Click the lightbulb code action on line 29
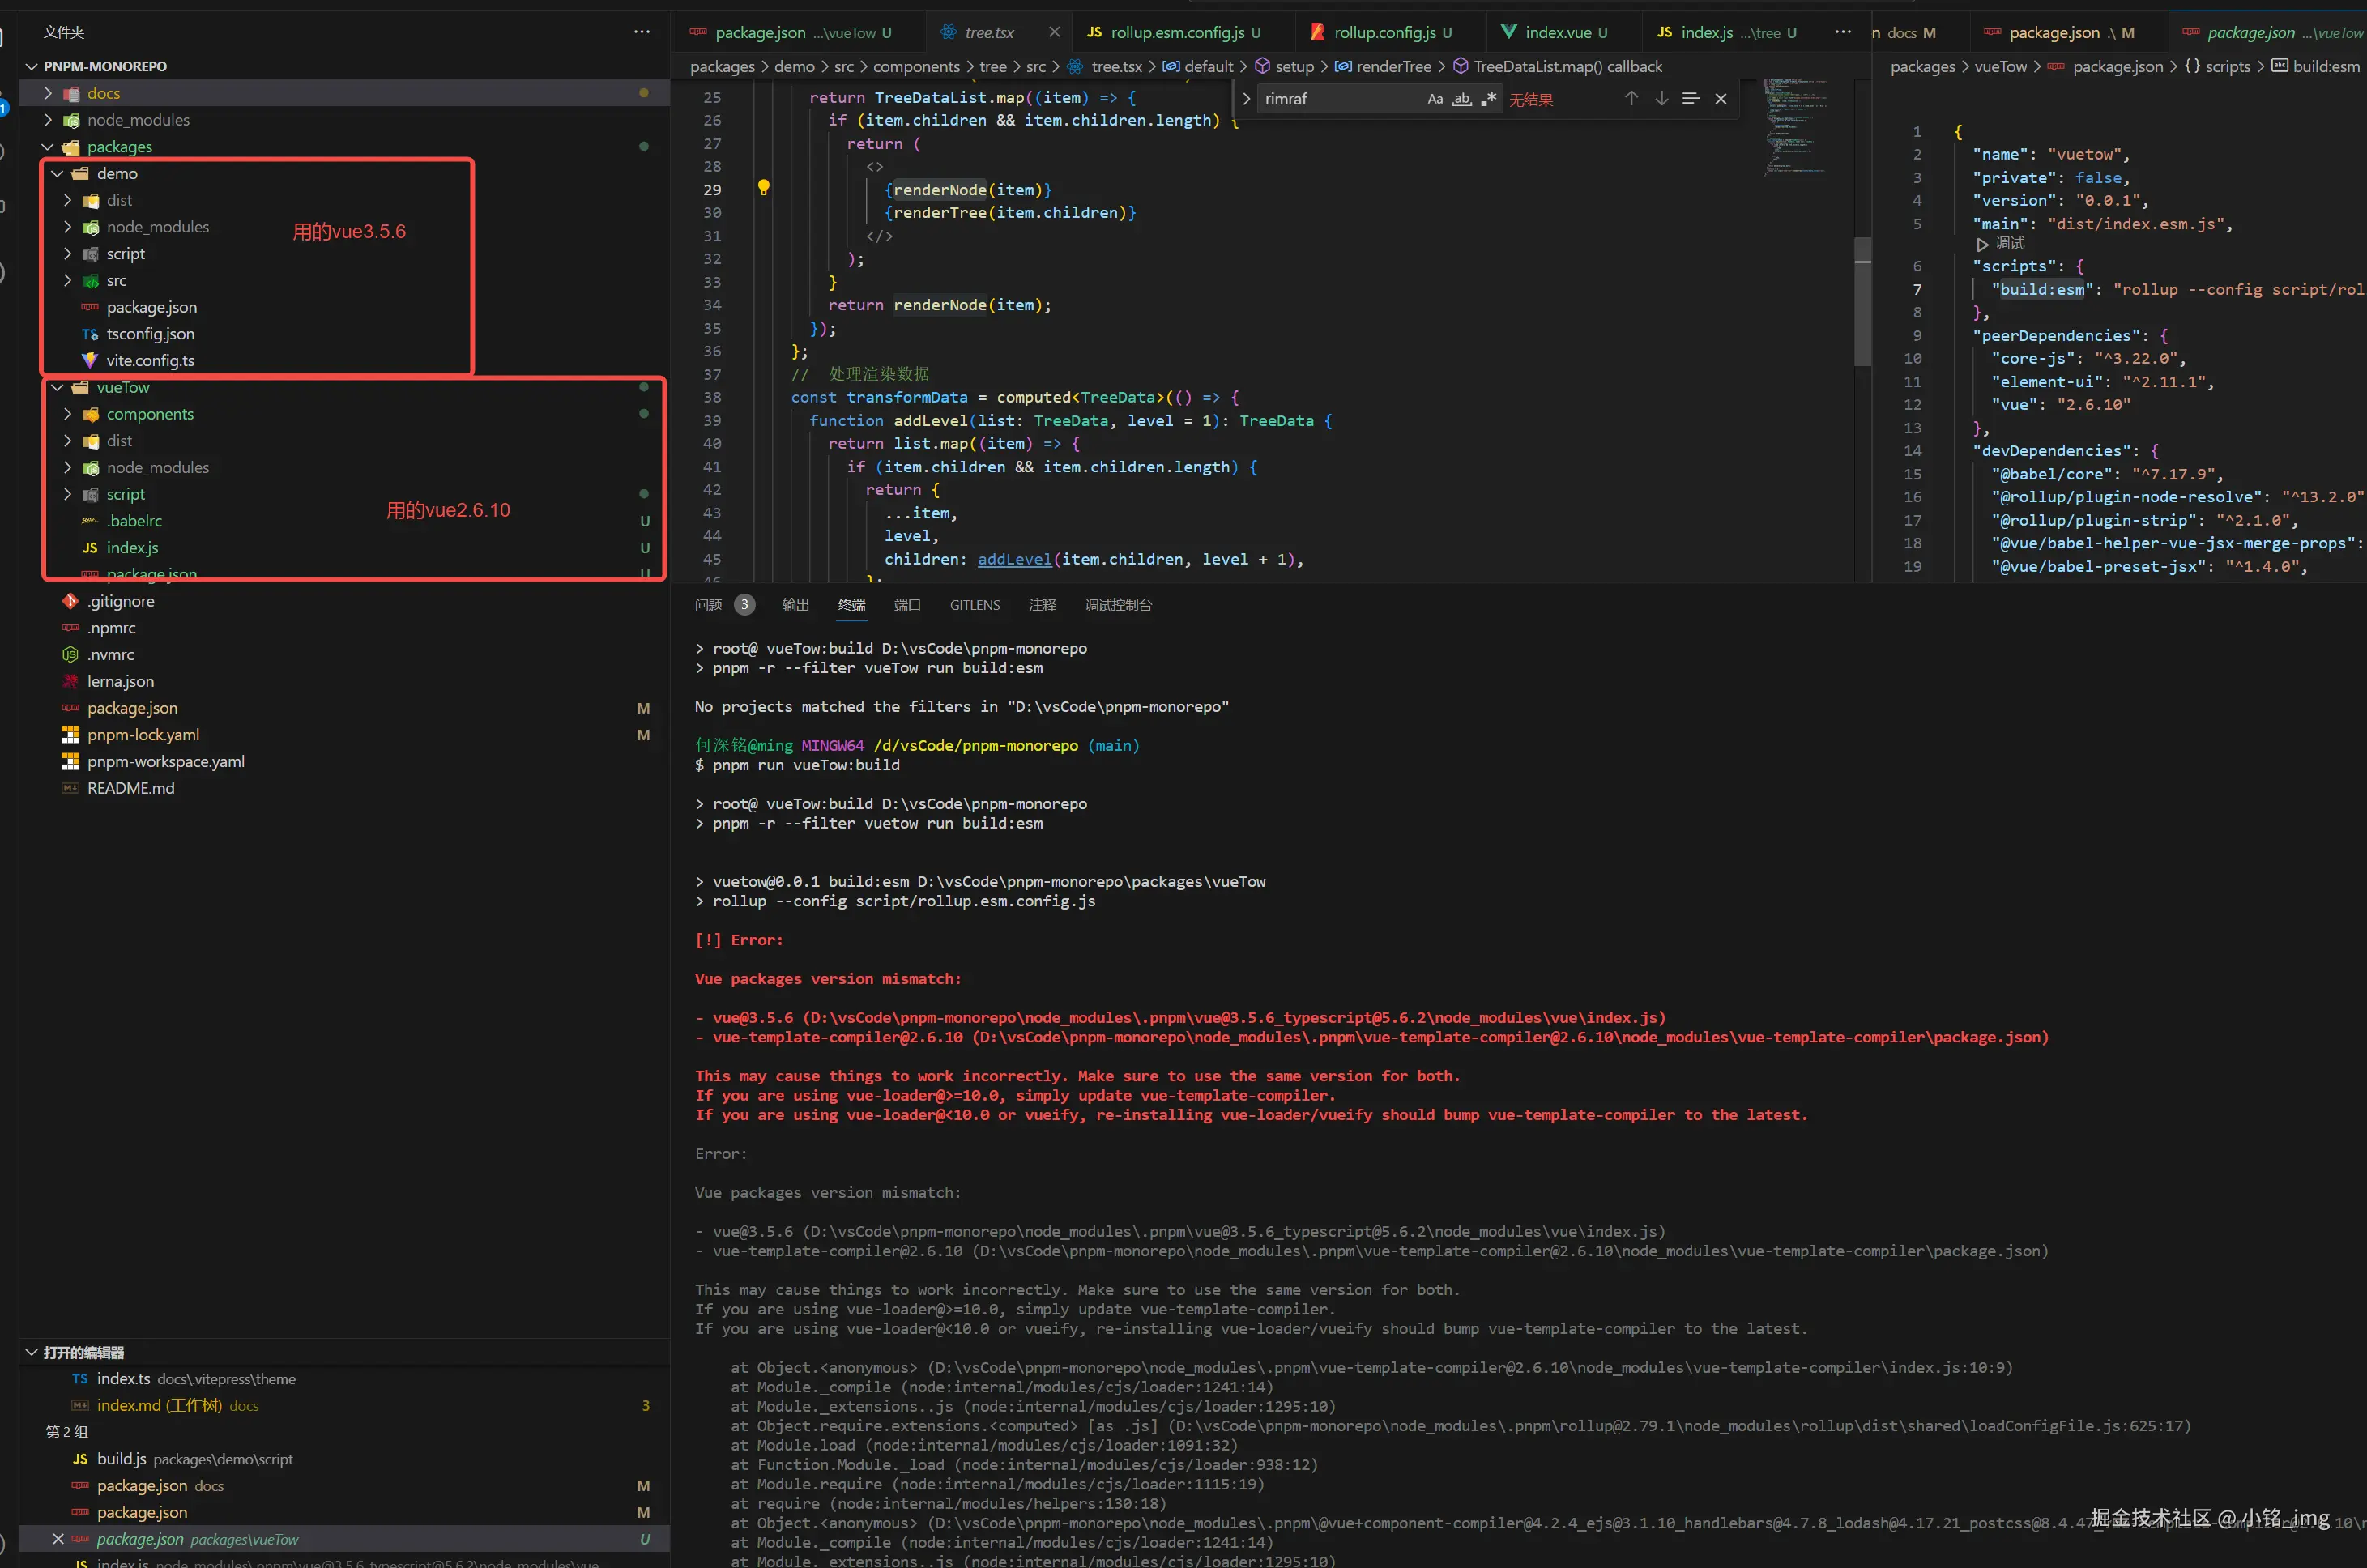Image resolution: width=2367 pixels, height=1568 pixels. coord(763,188)
